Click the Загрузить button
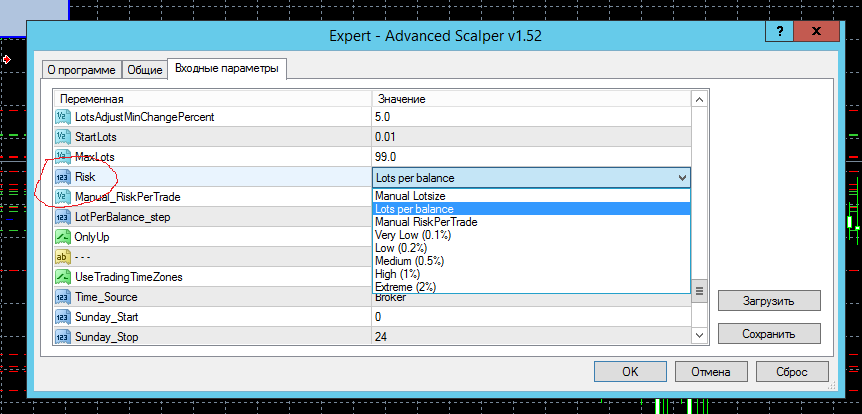 point(769,301)
